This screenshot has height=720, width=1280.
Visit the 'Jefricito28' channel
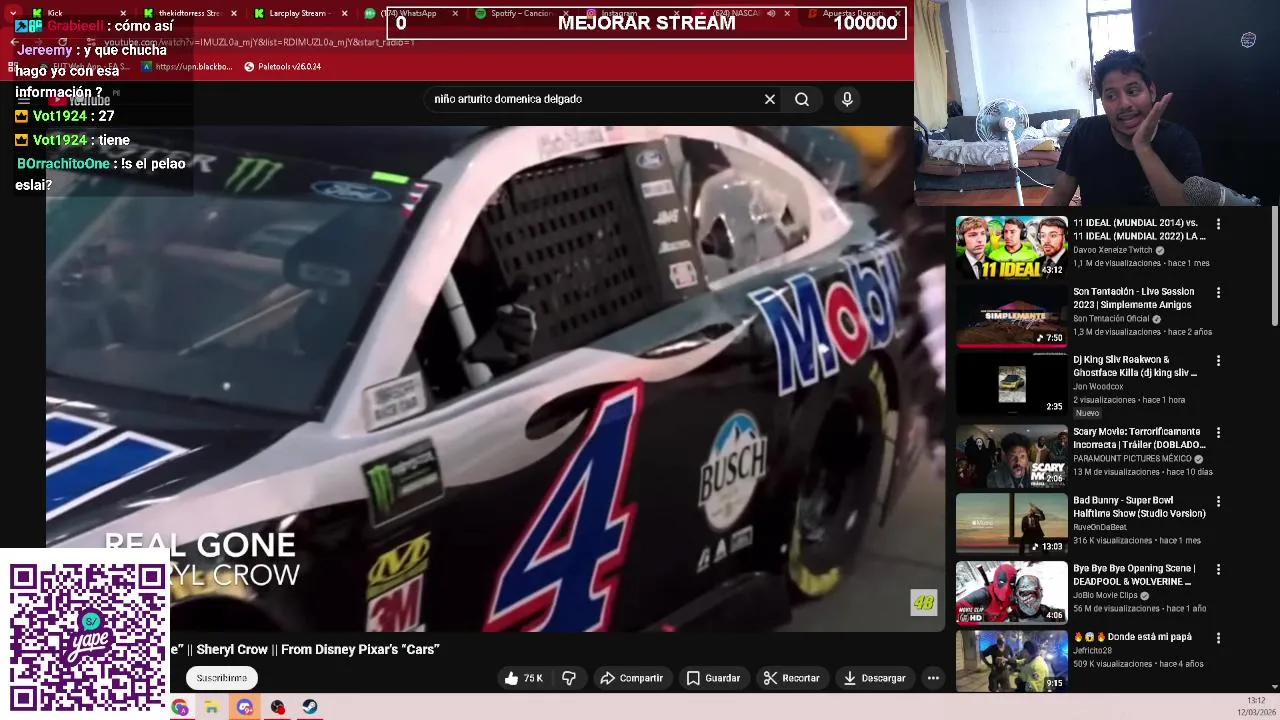(x=1094, y=651)
